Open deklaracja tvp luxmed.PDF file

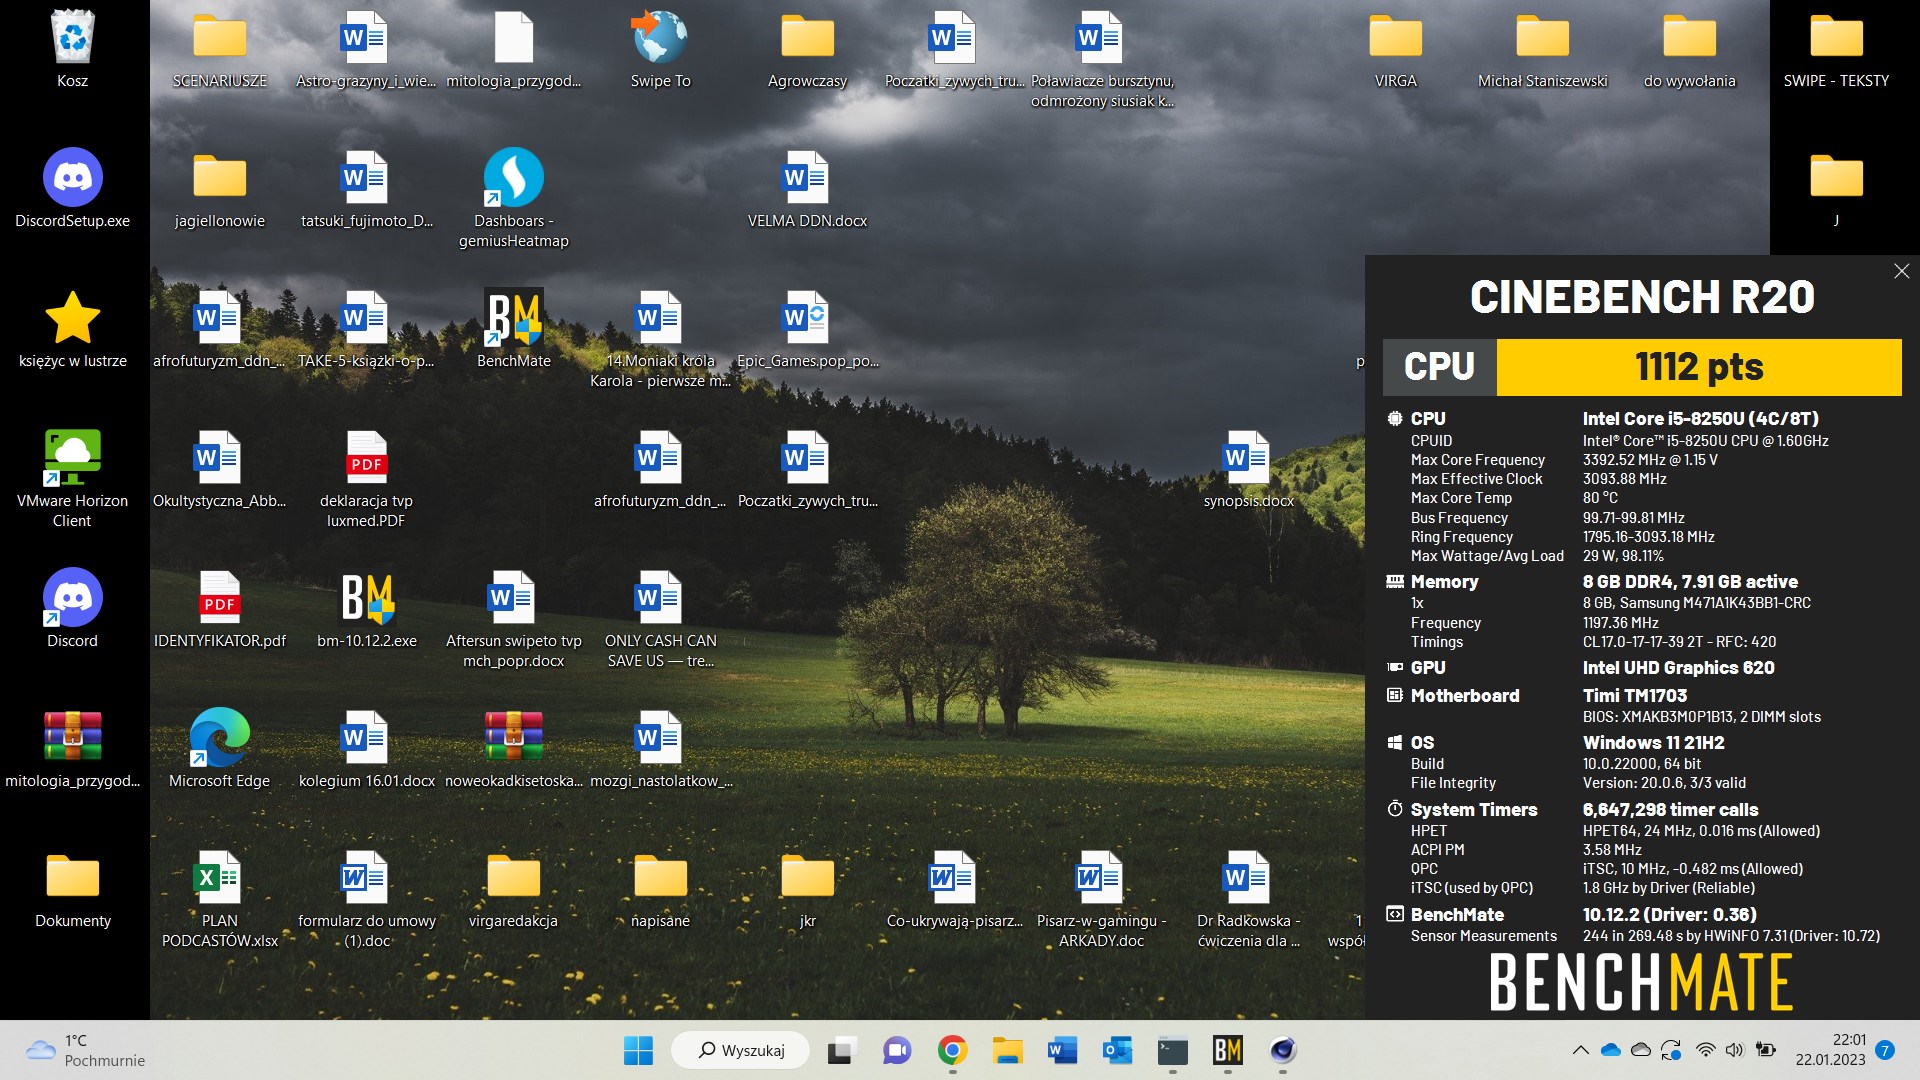pos(367,457)
